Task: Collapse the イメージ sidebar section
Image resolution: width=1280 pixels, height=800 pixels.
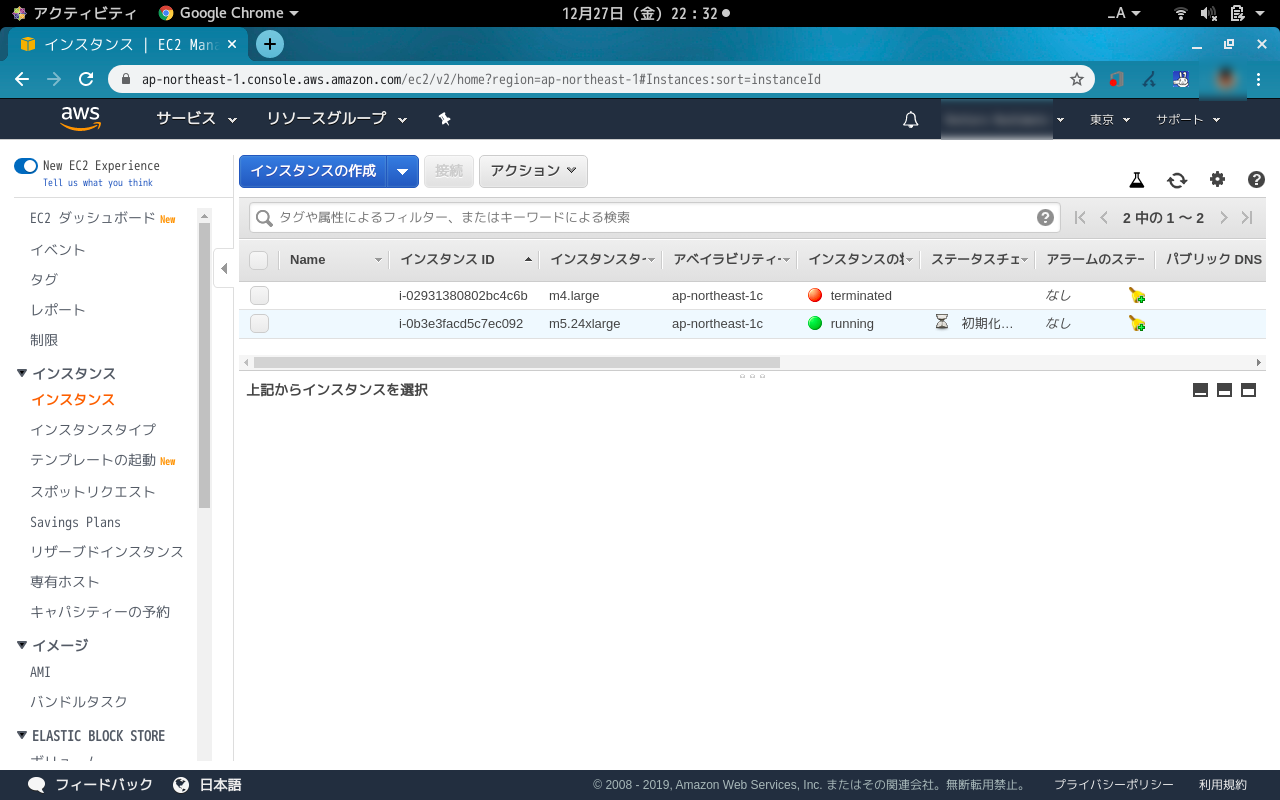Action: [22, 645]
